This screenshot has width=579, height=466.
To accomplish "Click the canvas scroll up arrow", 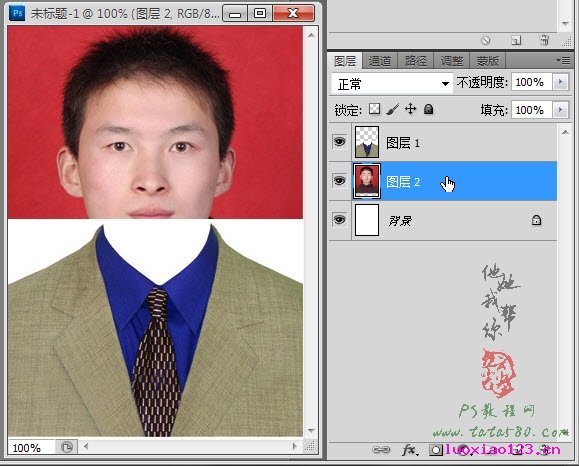I will tap(311, 35).
